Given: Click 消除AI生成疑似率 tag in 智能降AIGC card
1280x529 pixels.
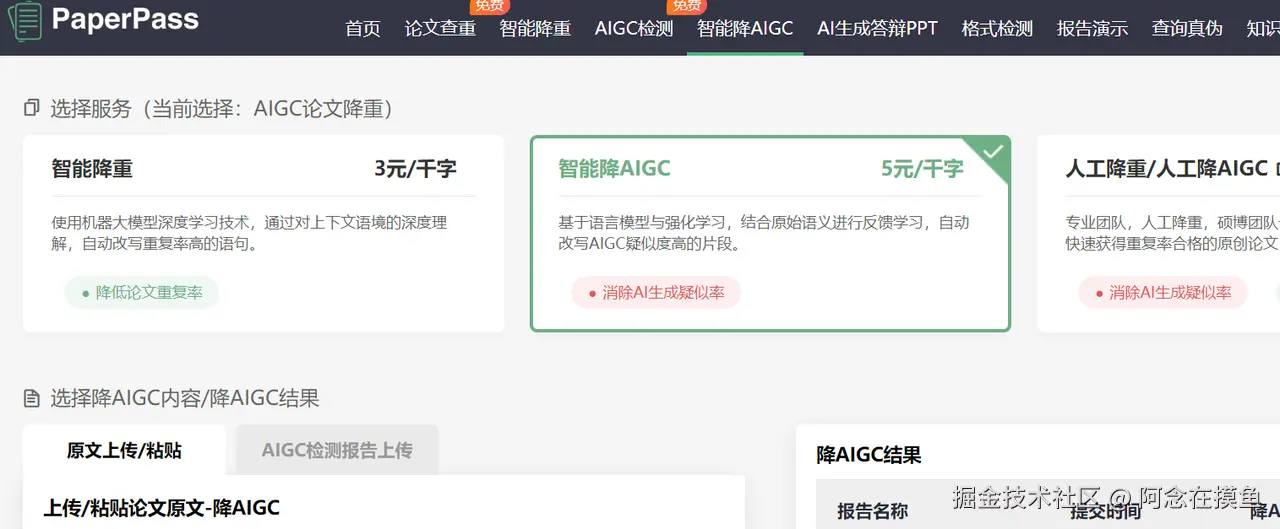Looking at the screenshot, I should 656,293.
